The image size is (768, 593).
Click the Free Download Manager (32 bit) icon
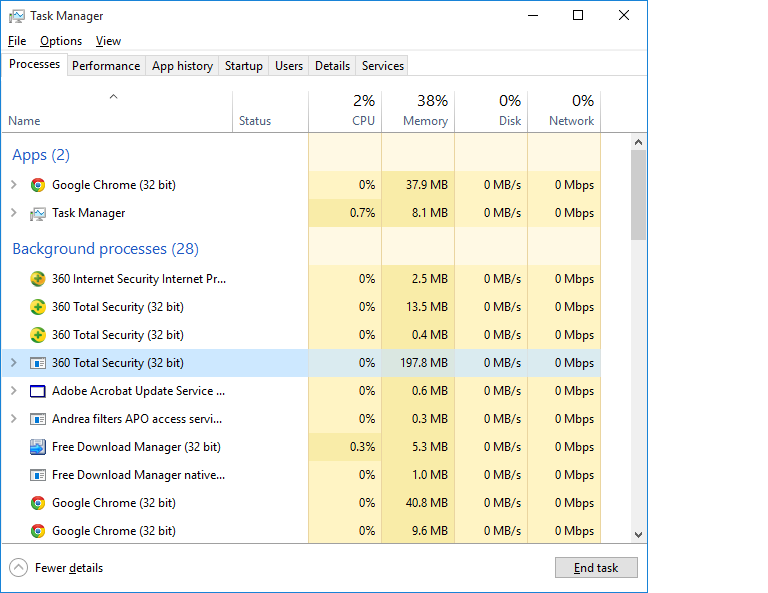coord(38,447)
